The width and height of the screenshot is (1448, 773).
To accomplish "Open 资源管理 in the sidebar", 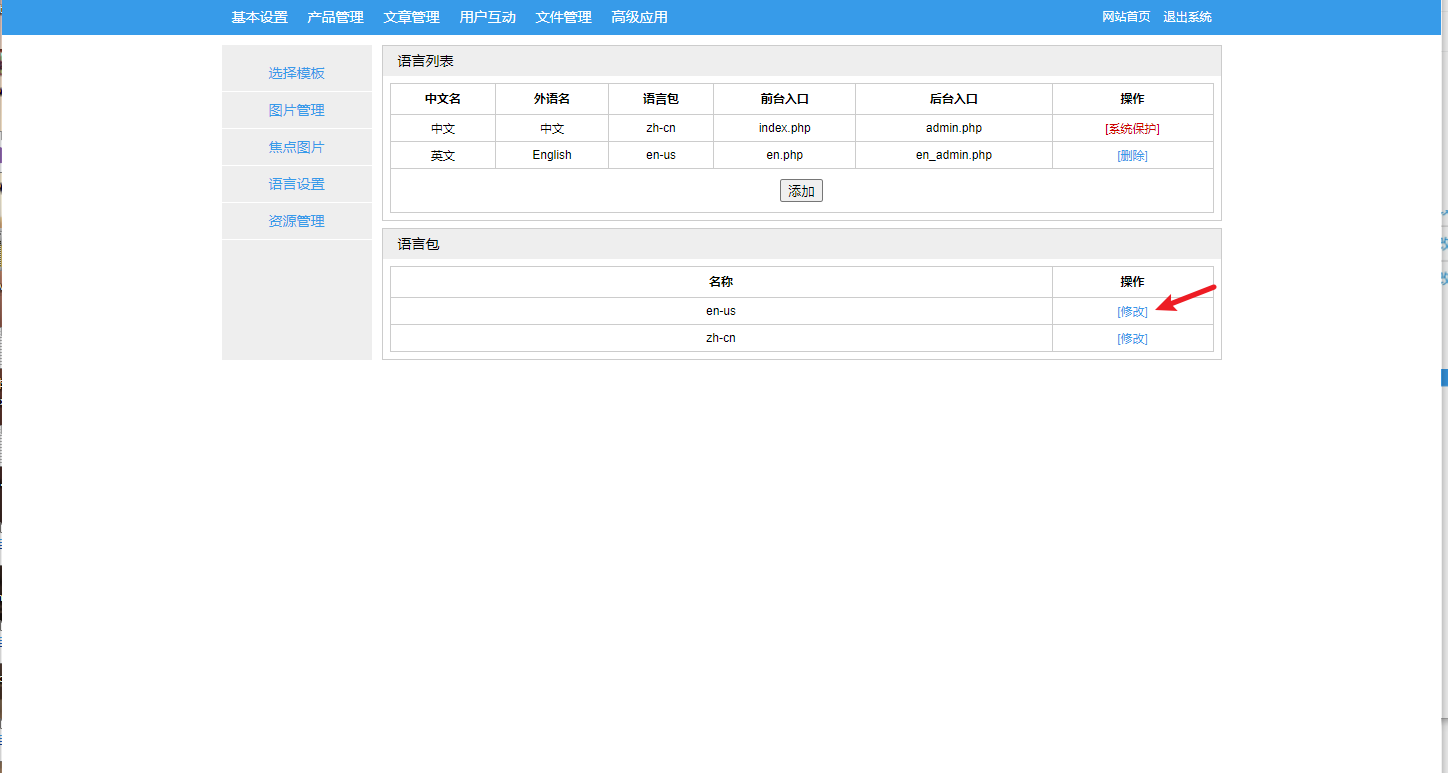I will [296, 221].
